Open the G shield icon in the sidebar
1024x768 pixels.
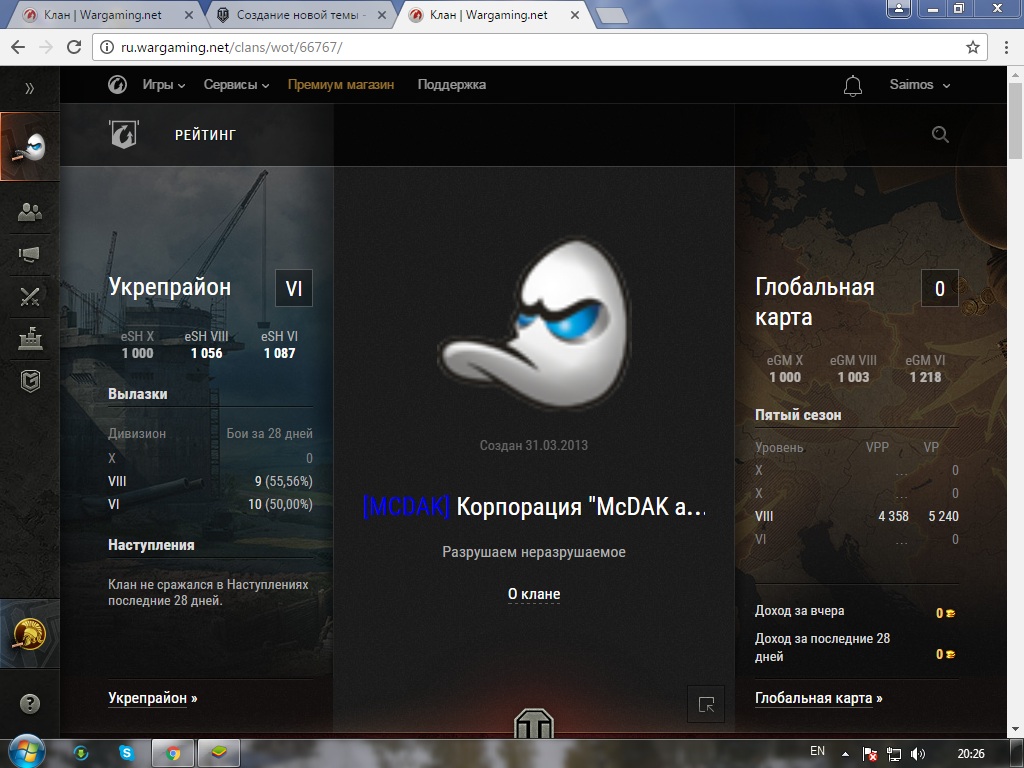point(30,381)
